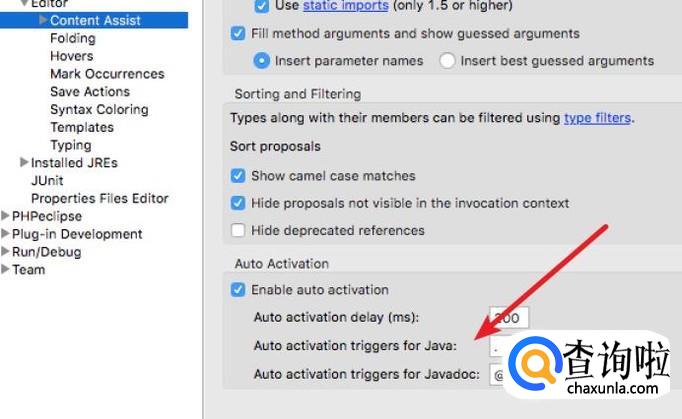Open the type filters link
Image resolution: width=682 pixels, height=419 pixels.
(x=597, y=118)
